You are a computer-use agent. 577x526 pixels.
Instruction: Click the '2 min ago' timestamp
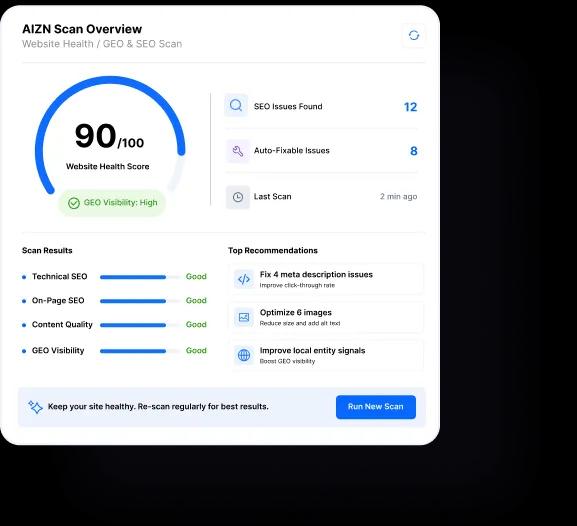pos(399,197)
